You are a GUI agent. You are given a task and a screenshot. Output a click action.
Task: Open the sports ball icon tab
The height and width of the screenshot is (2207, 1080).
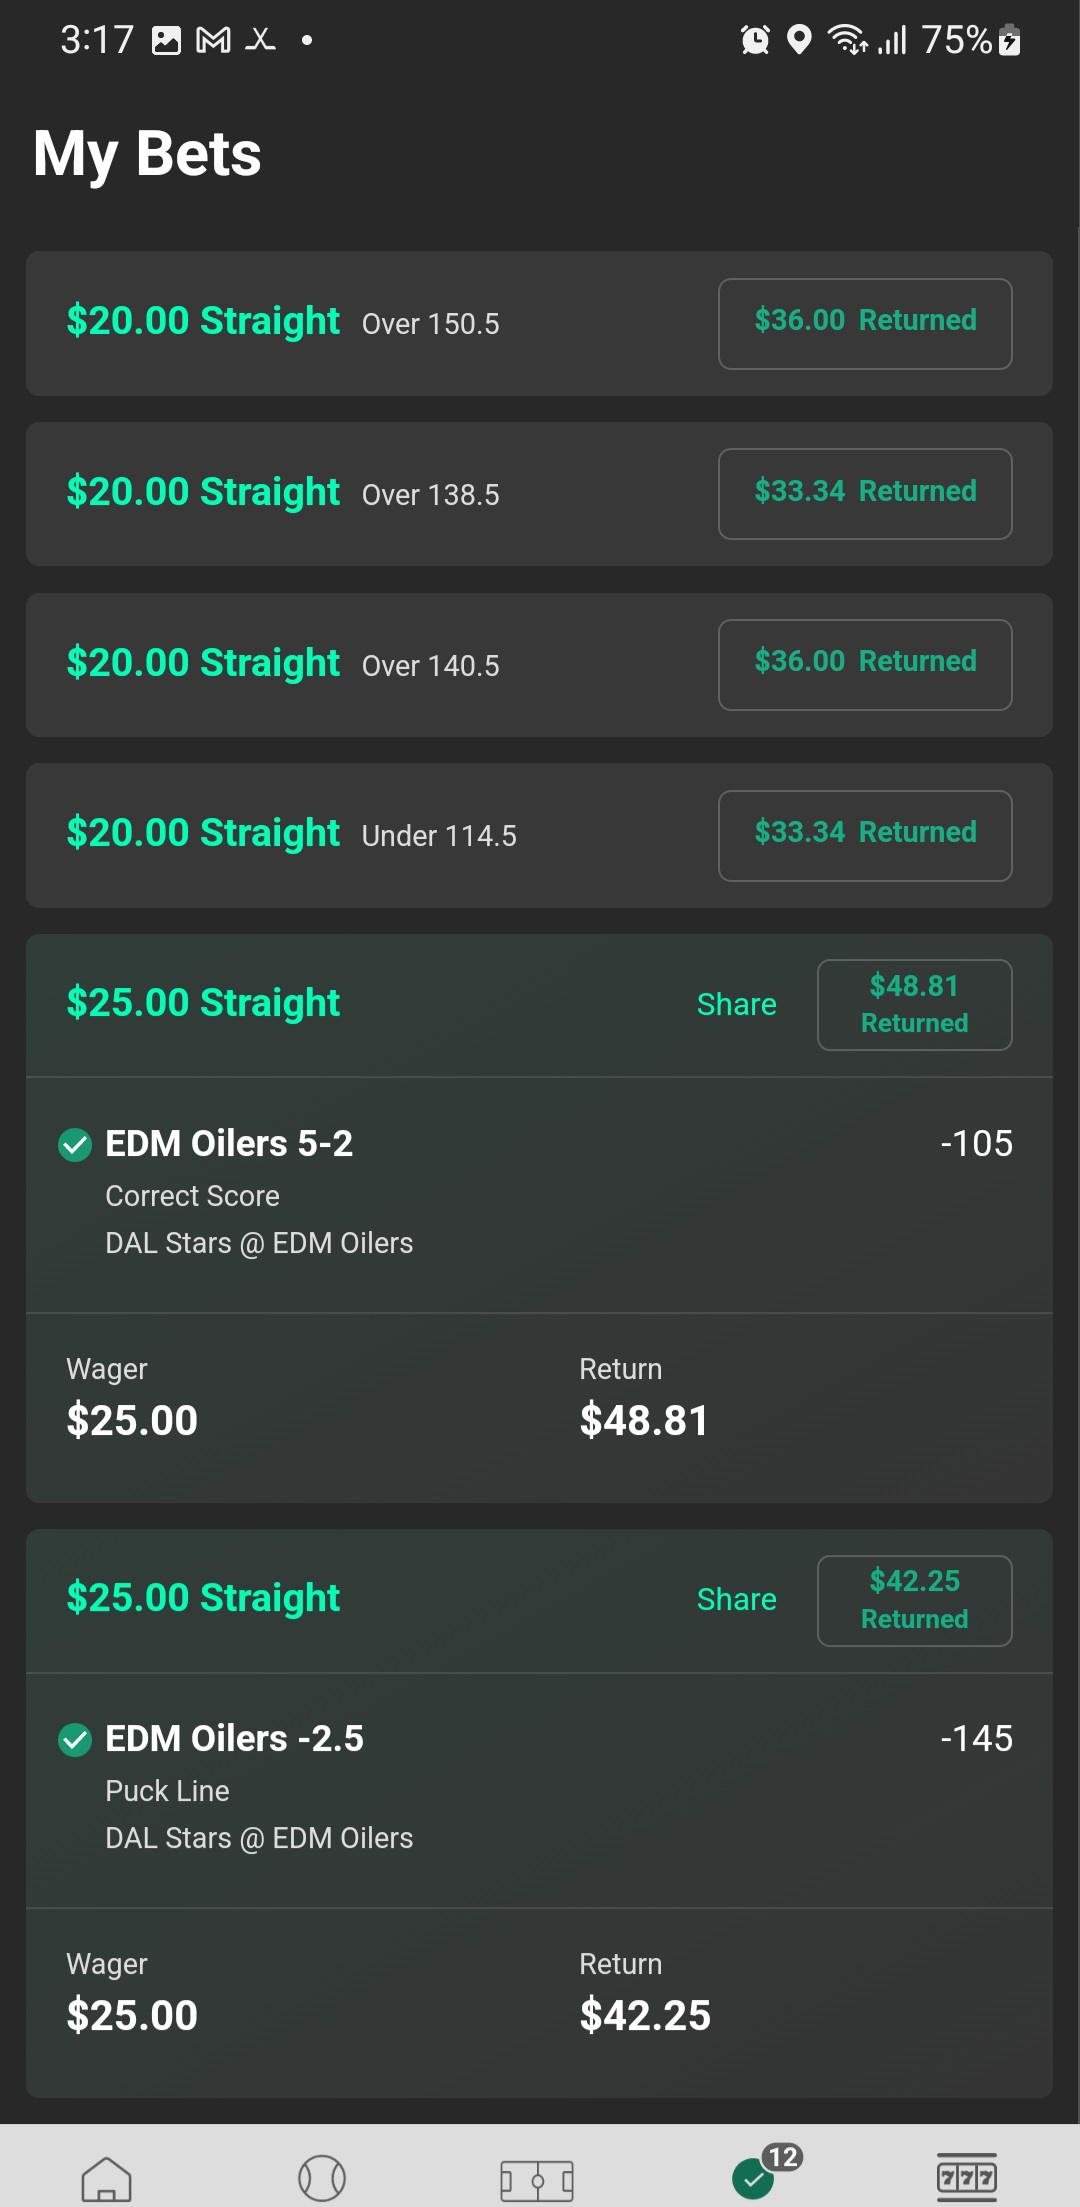tap(322, 2178)
